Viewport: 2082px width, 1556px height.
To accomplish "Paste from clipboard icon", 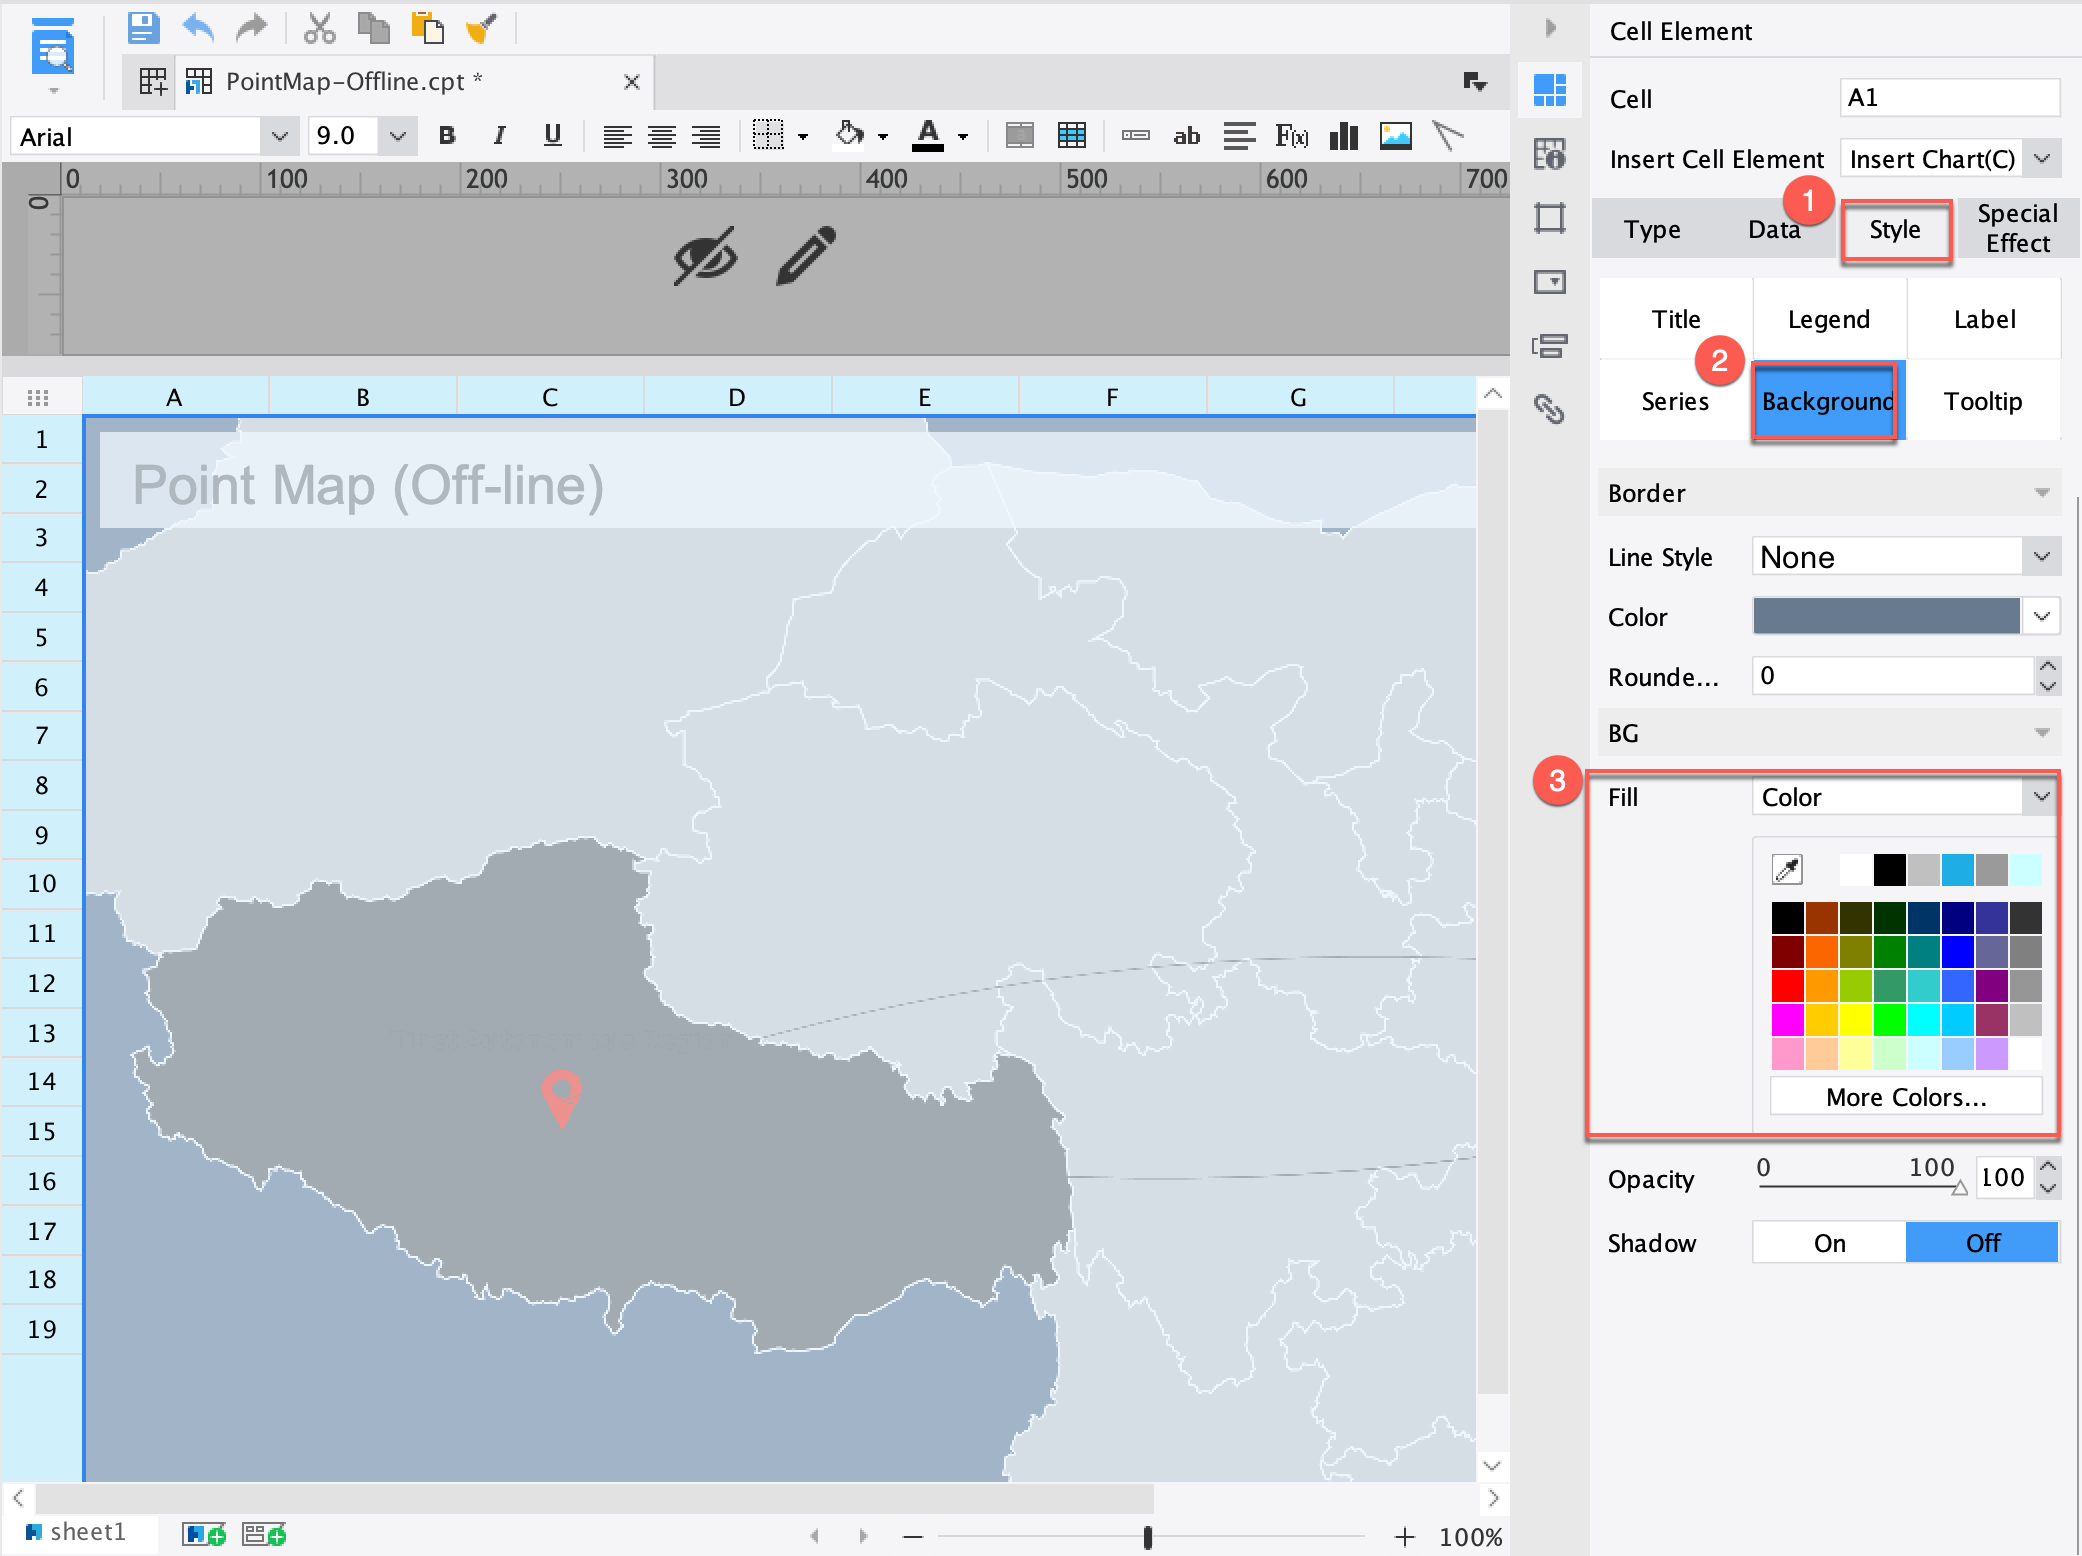I will pyautogui.click(x=428, y=28).
